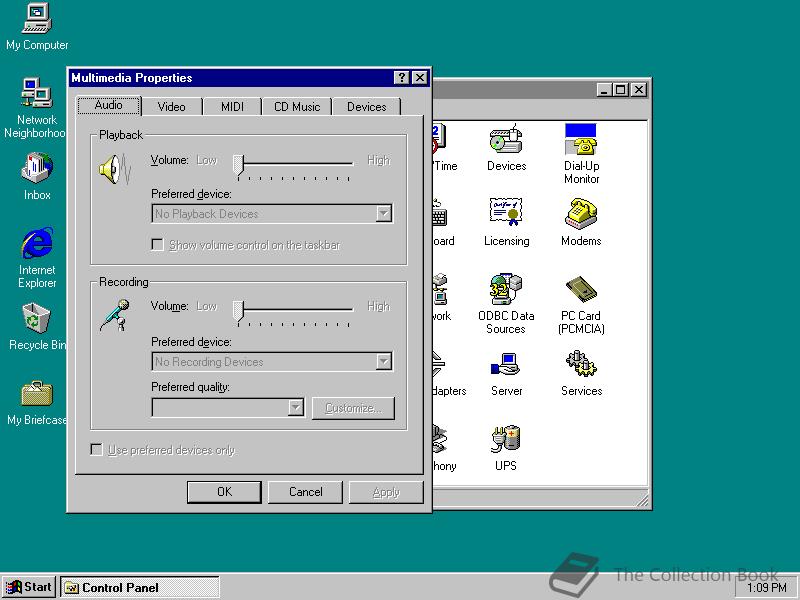Viewport: 800px width, 600px height.
Task: Click the Playback volume slider thumb
Action: 238,165
